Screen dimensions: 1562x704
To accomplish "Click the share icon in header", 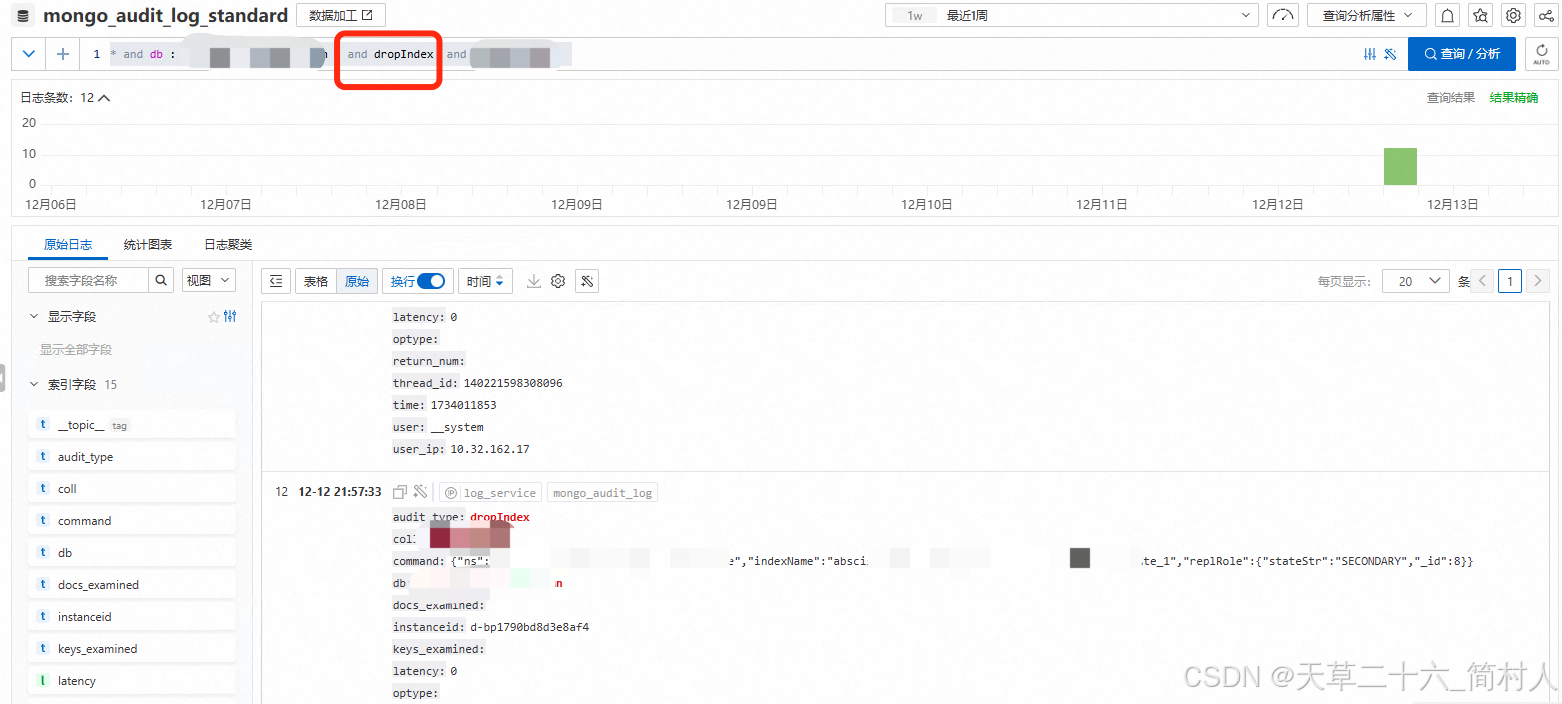I will pos(1546,15).
